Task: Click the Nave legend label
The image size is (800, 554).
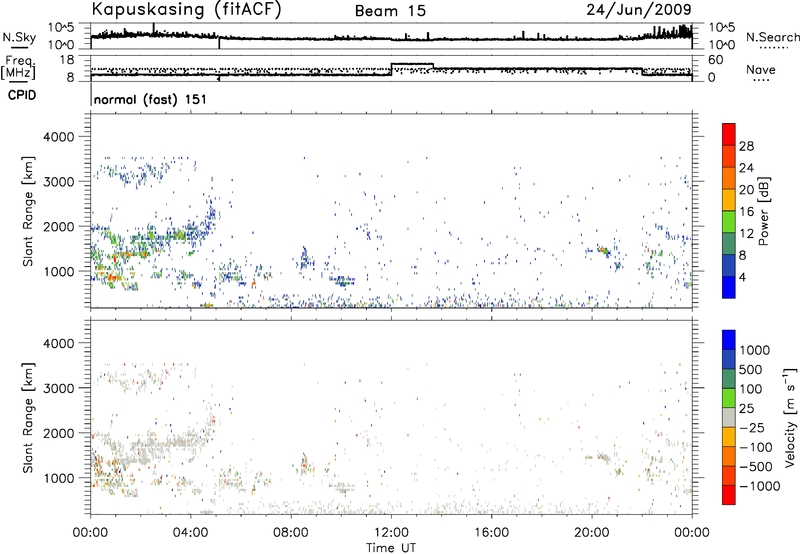Action: coord(761,69)
